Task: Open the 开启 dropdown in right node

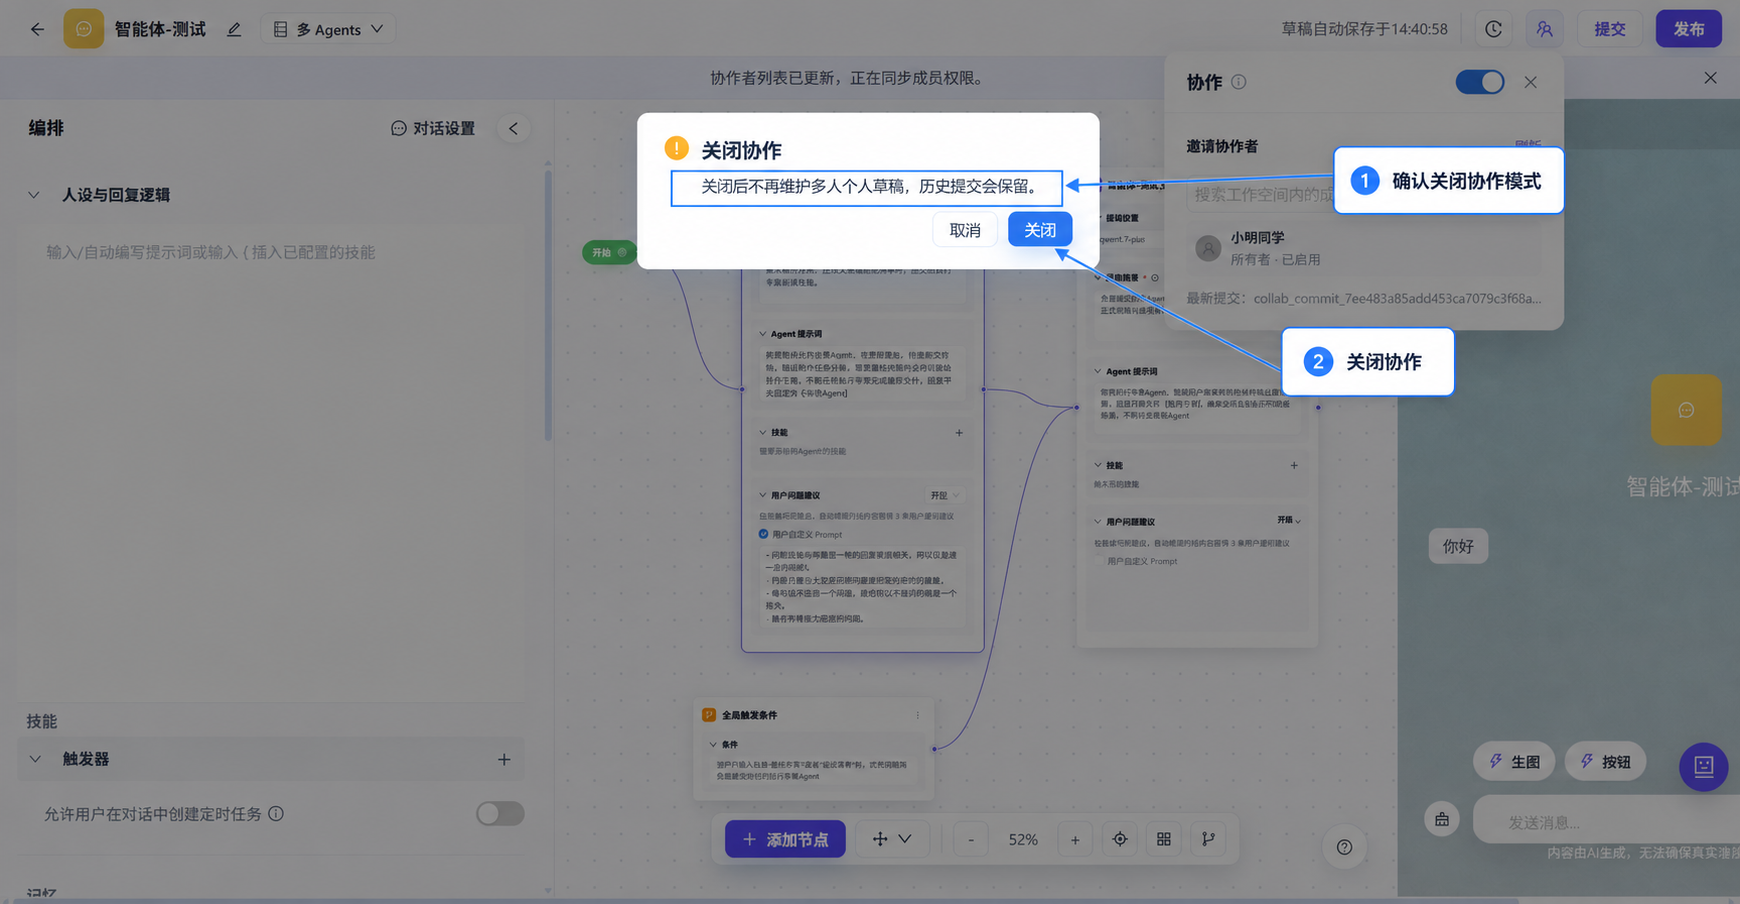Action: pos(1289,520)
